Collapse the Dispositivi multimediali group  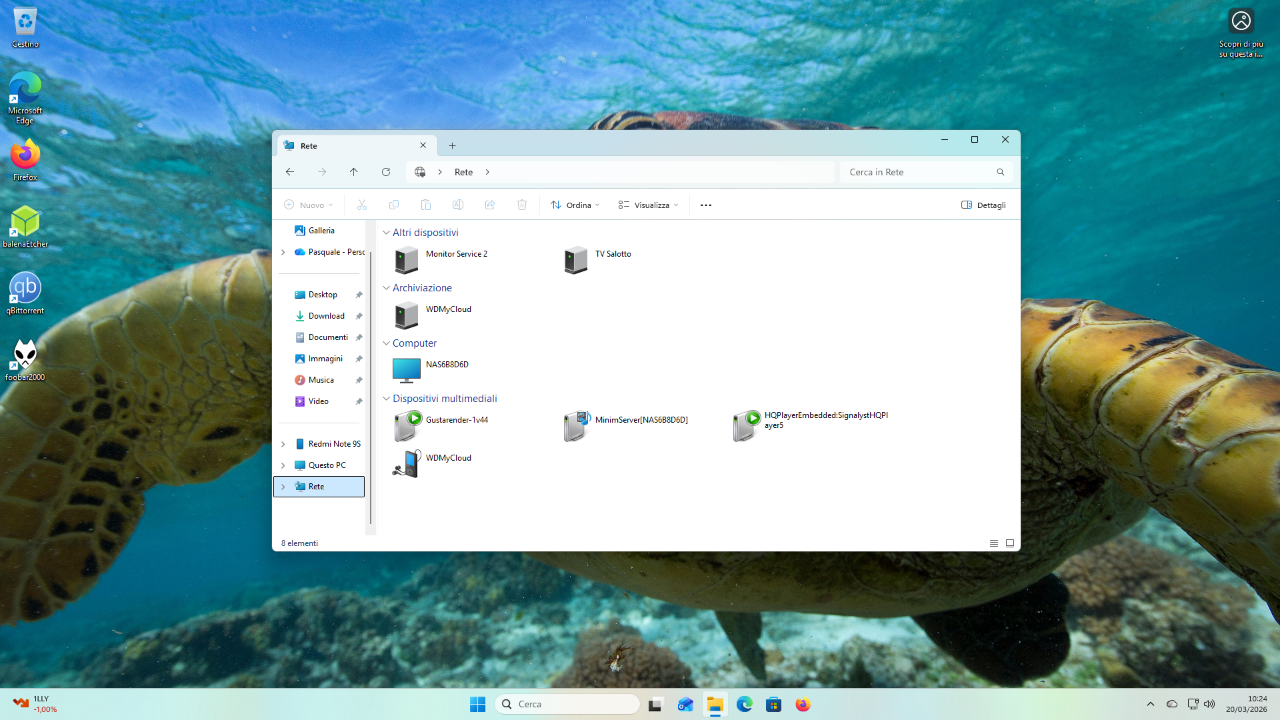pos(386,398)
